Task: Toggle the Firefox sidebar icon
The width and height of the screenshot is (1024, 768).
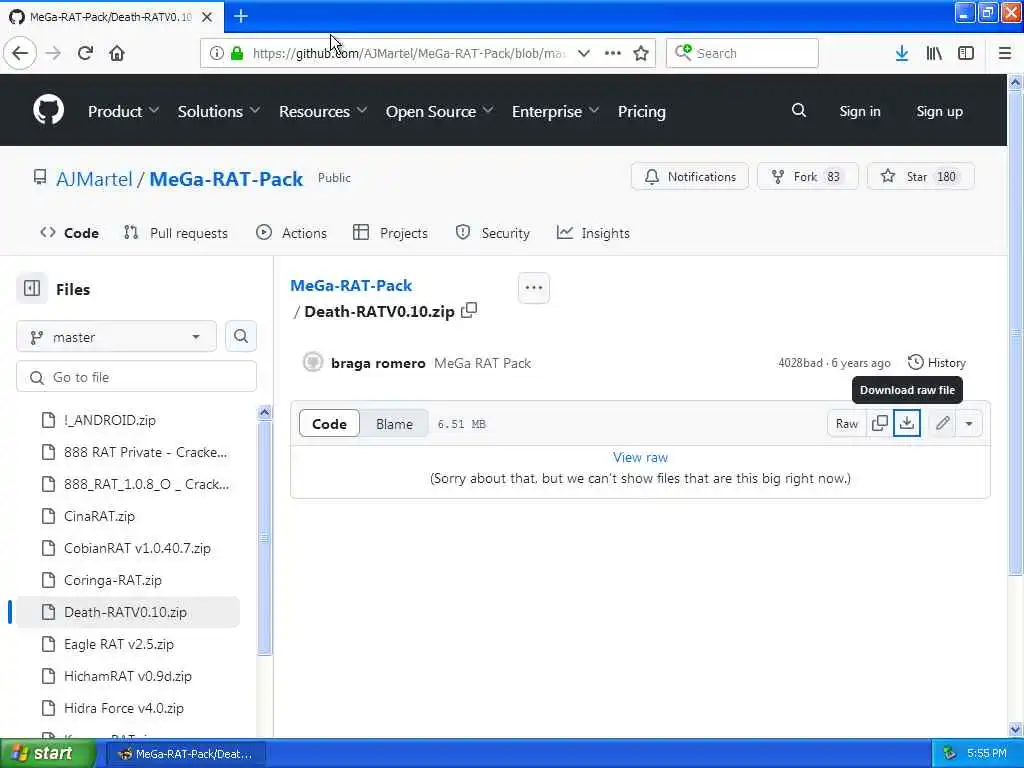Action: (965, 53)
